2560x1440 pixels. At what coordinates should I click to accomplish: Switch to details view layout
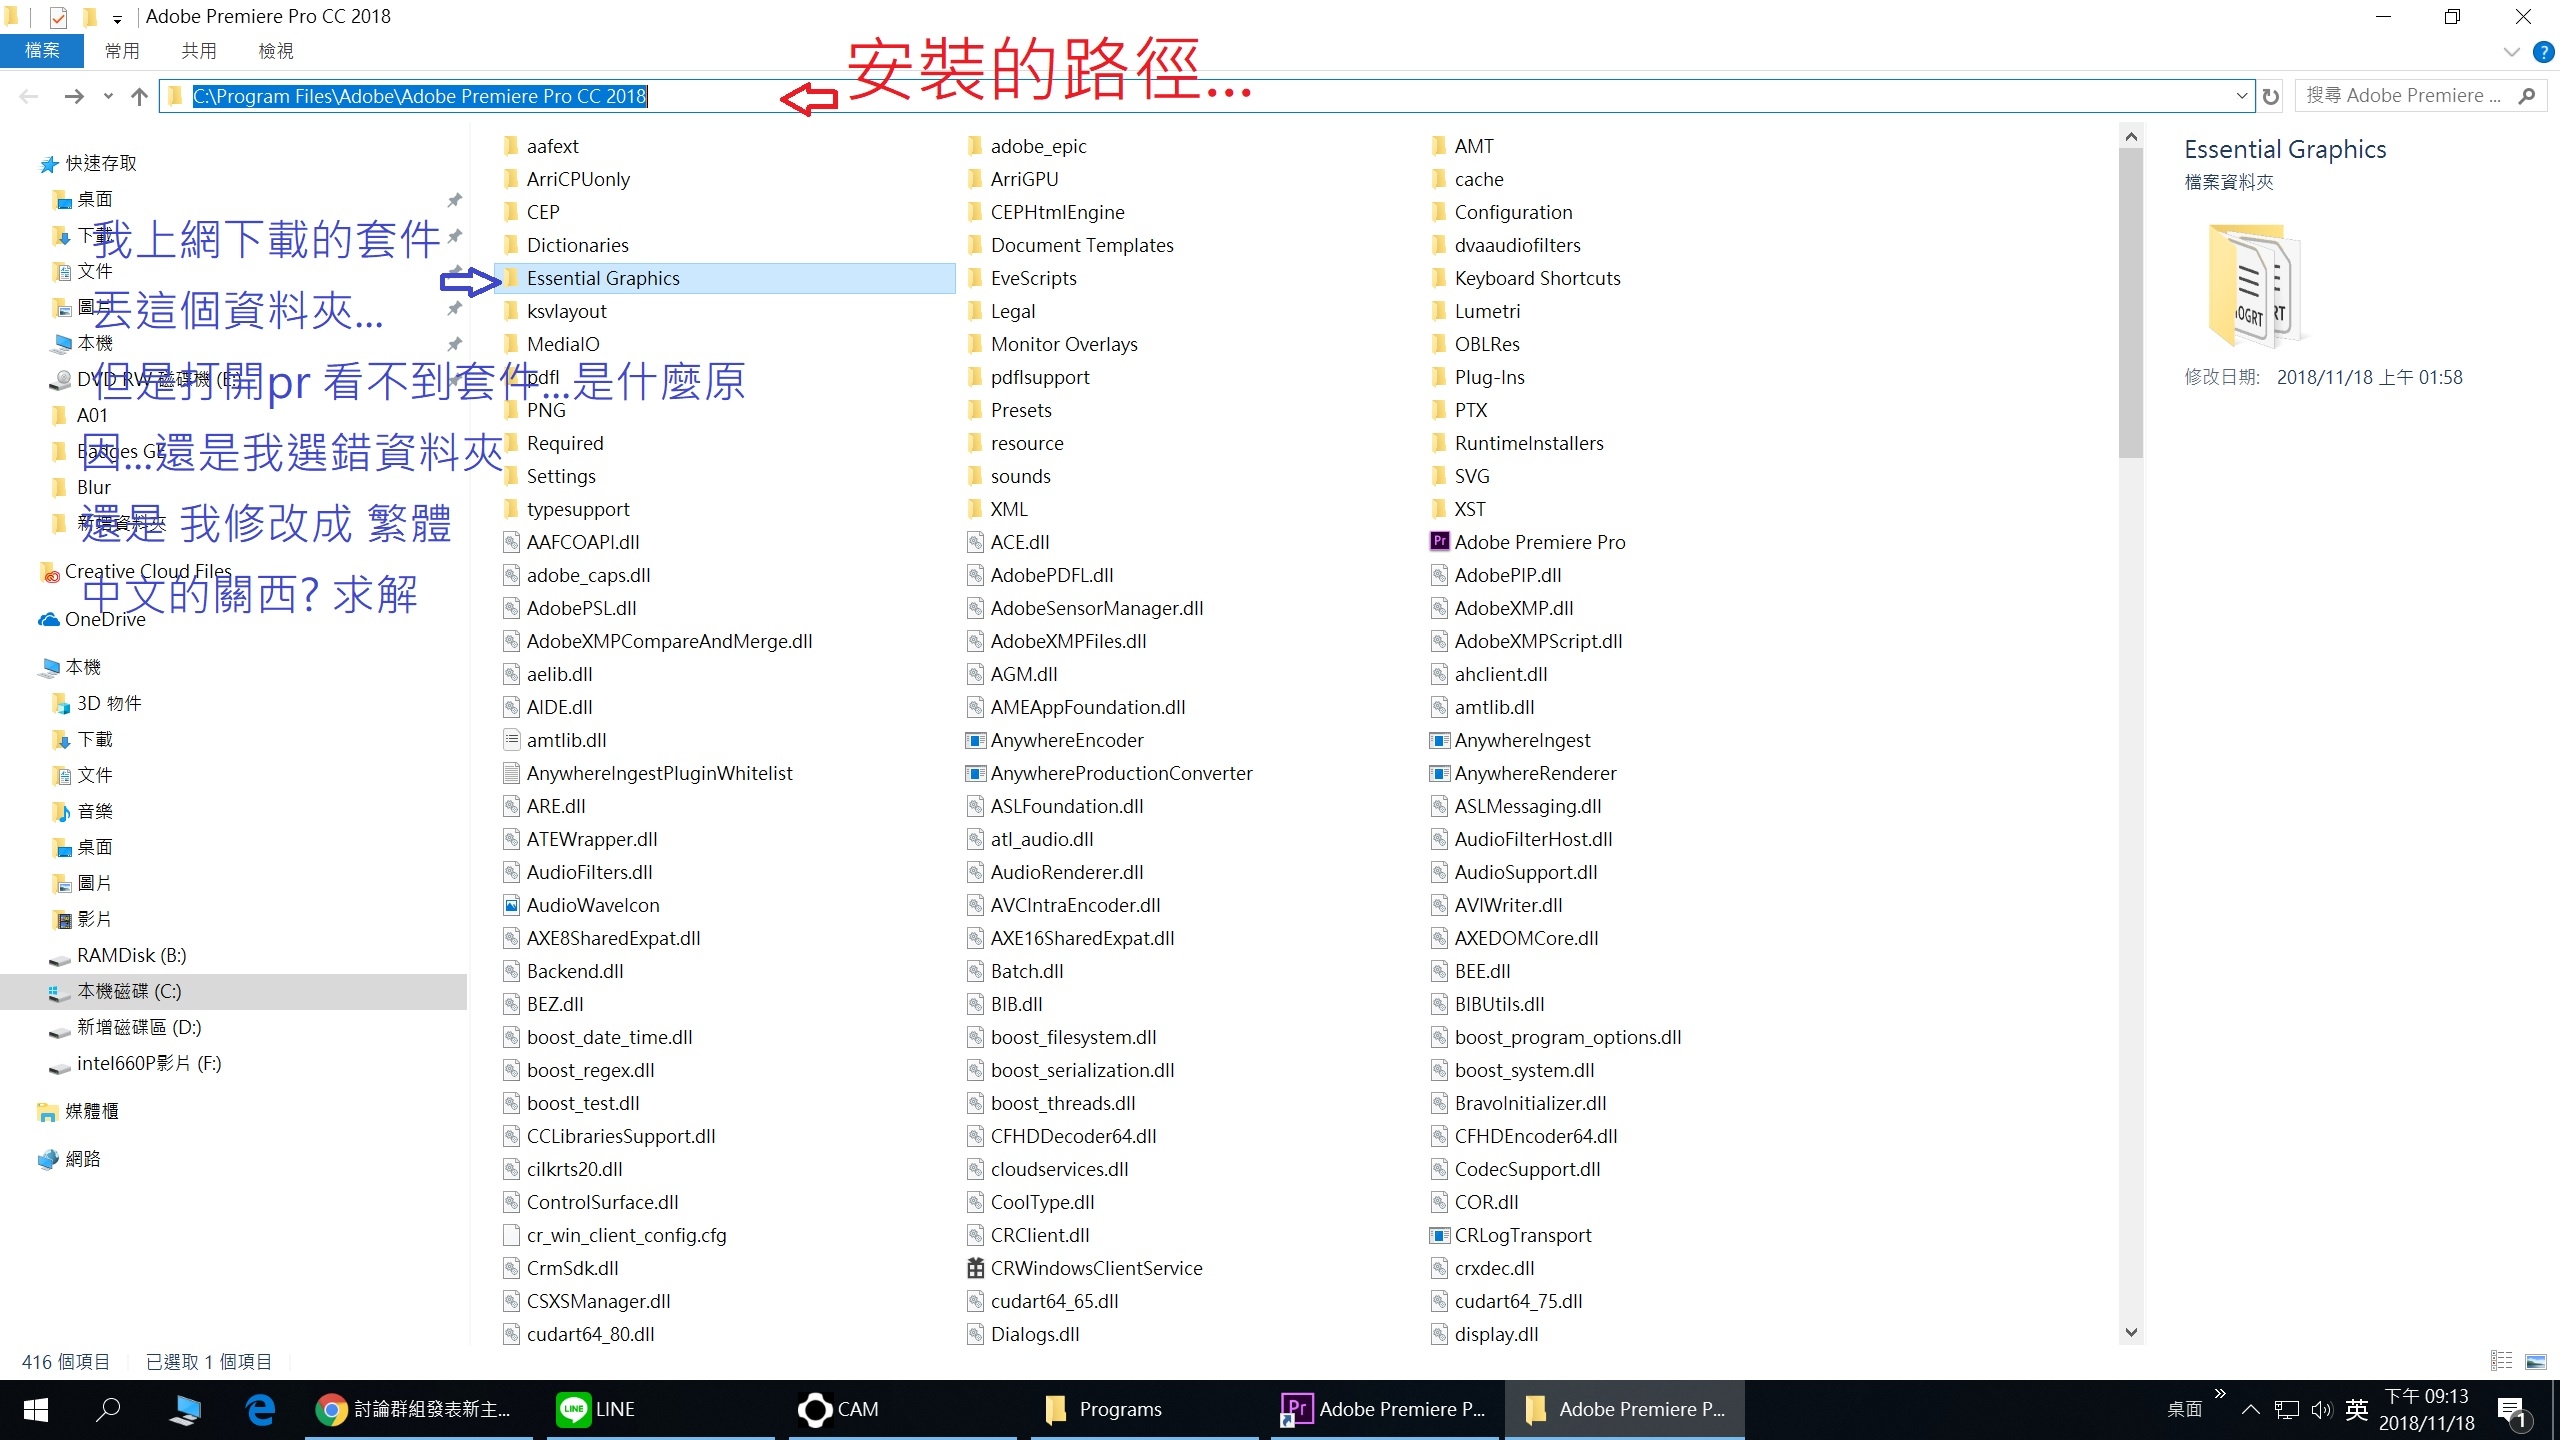(2502, 1360)
